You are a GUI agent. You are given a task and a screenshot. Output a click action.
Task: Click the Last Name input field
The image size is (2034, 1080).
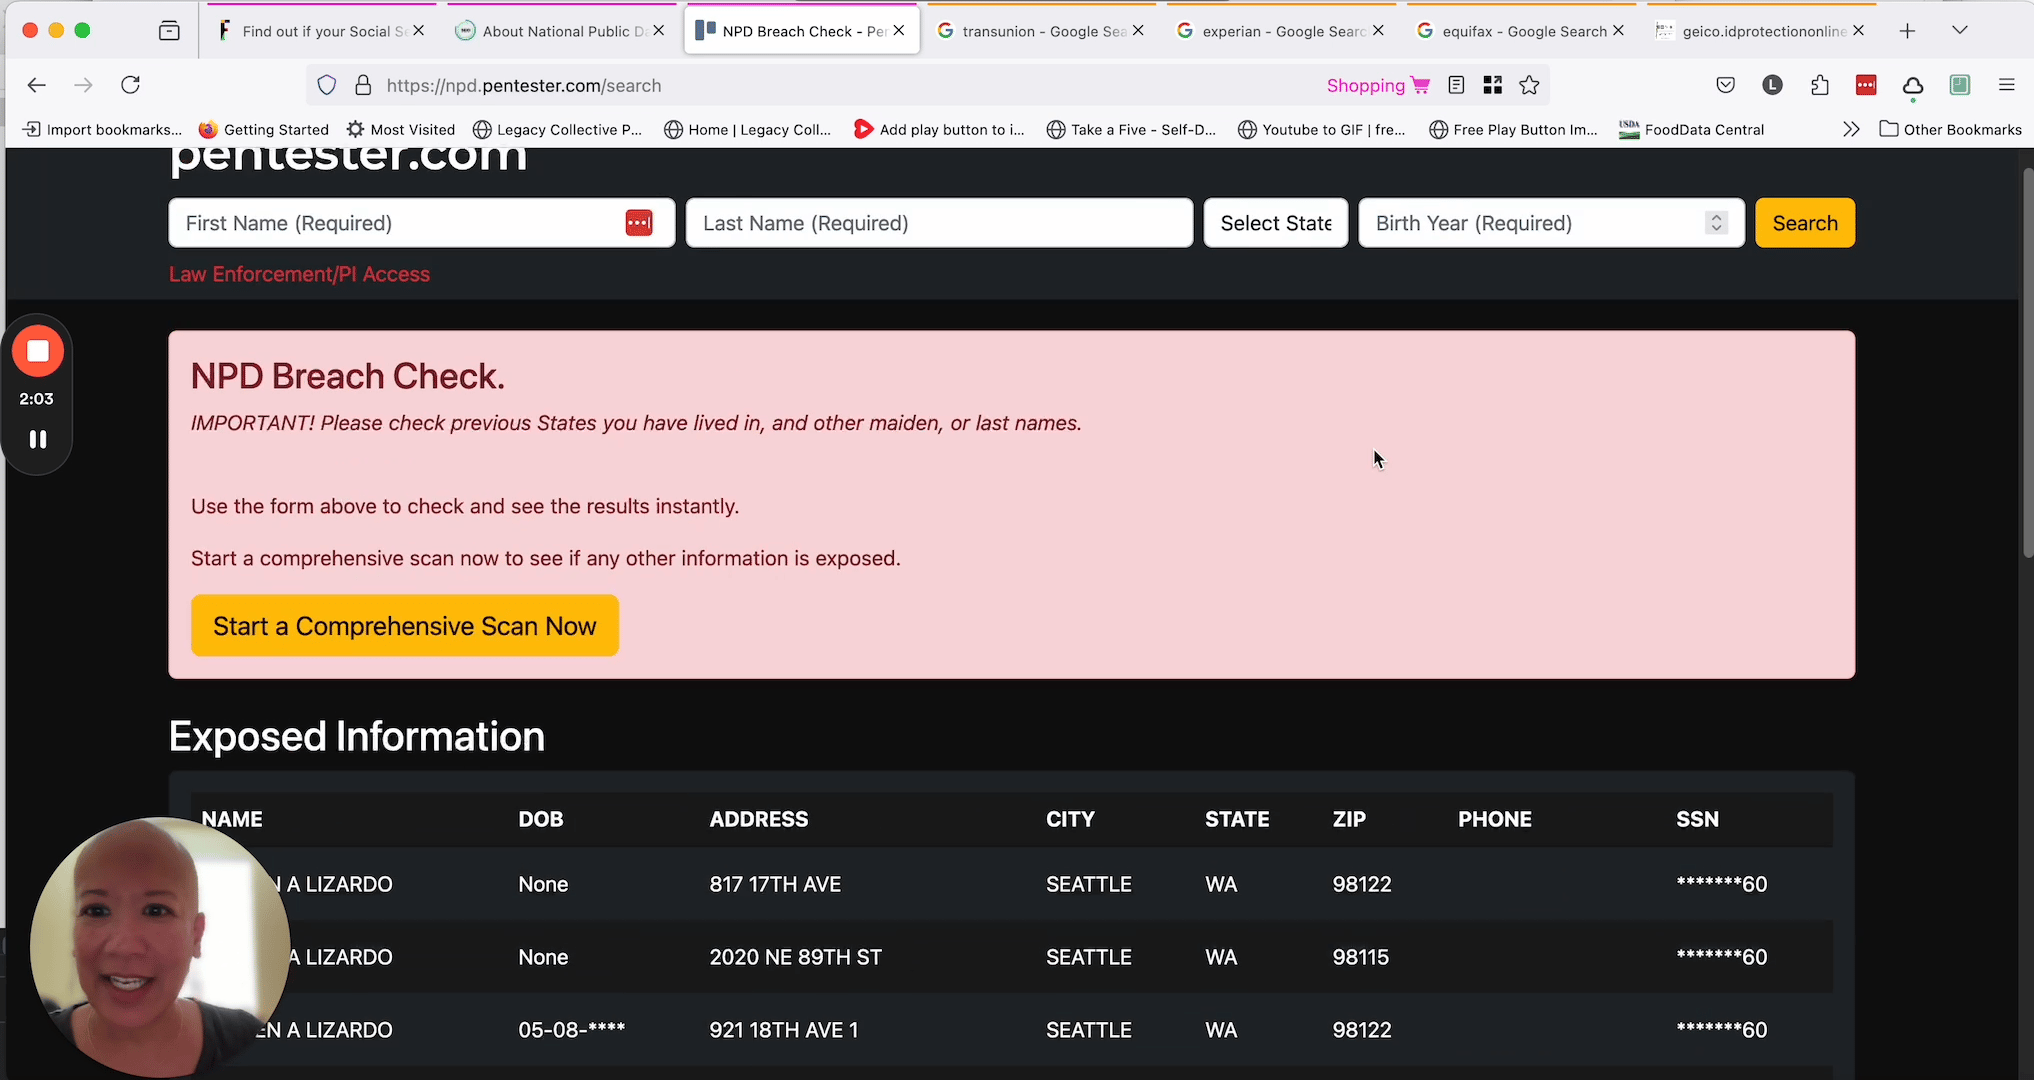939,223
